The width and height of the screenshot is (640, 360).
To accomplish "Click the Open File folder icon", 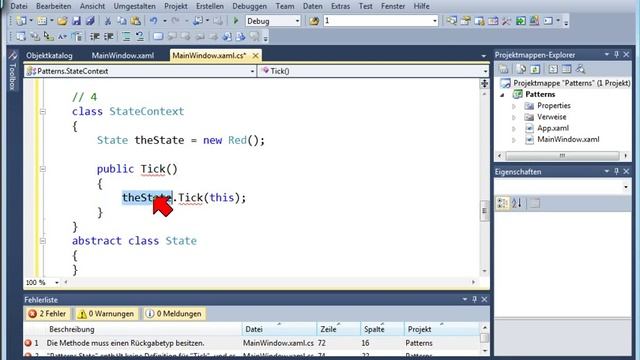I will [x=62, y=21].
